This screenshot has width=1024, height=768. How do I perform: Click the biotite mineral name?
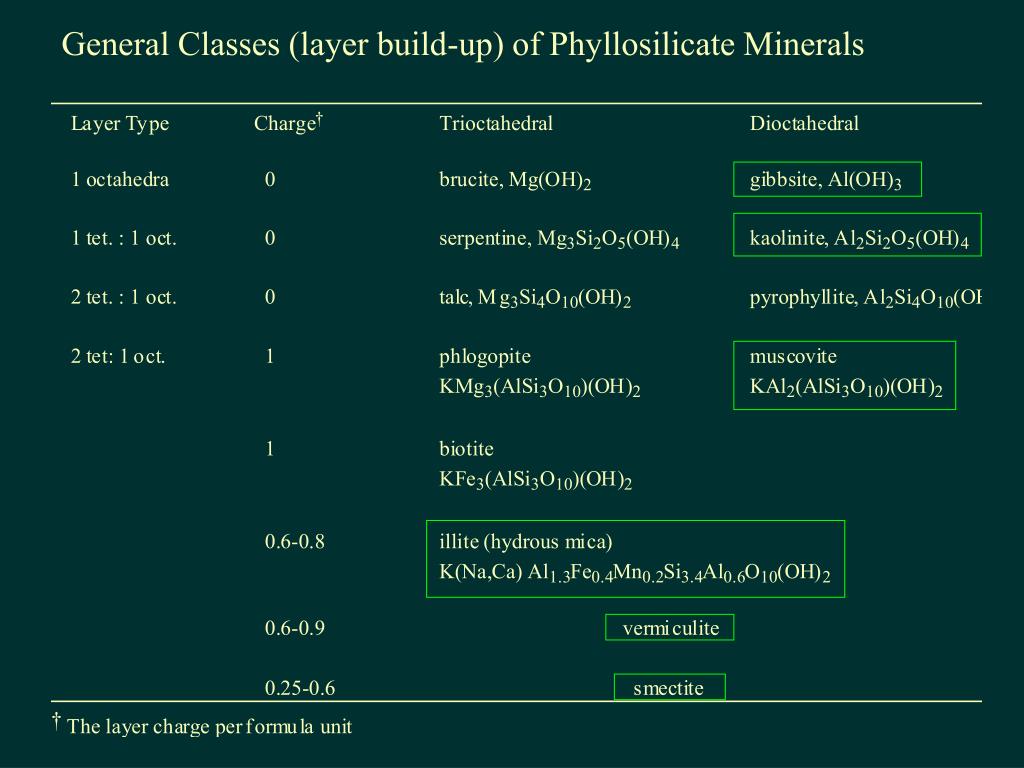pyautogui.click(x=466, y=449)
